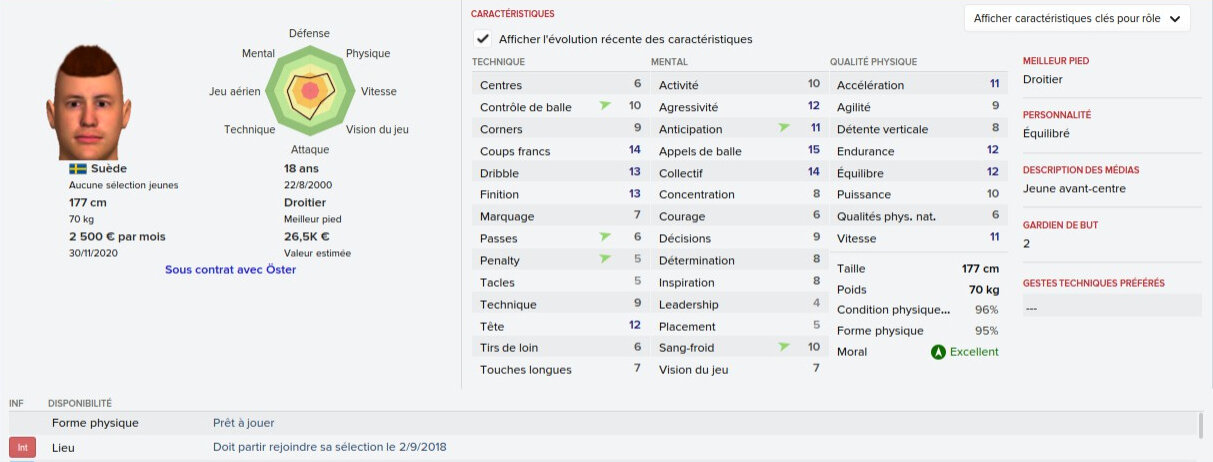Click the Inf column header

coord(16,404)
